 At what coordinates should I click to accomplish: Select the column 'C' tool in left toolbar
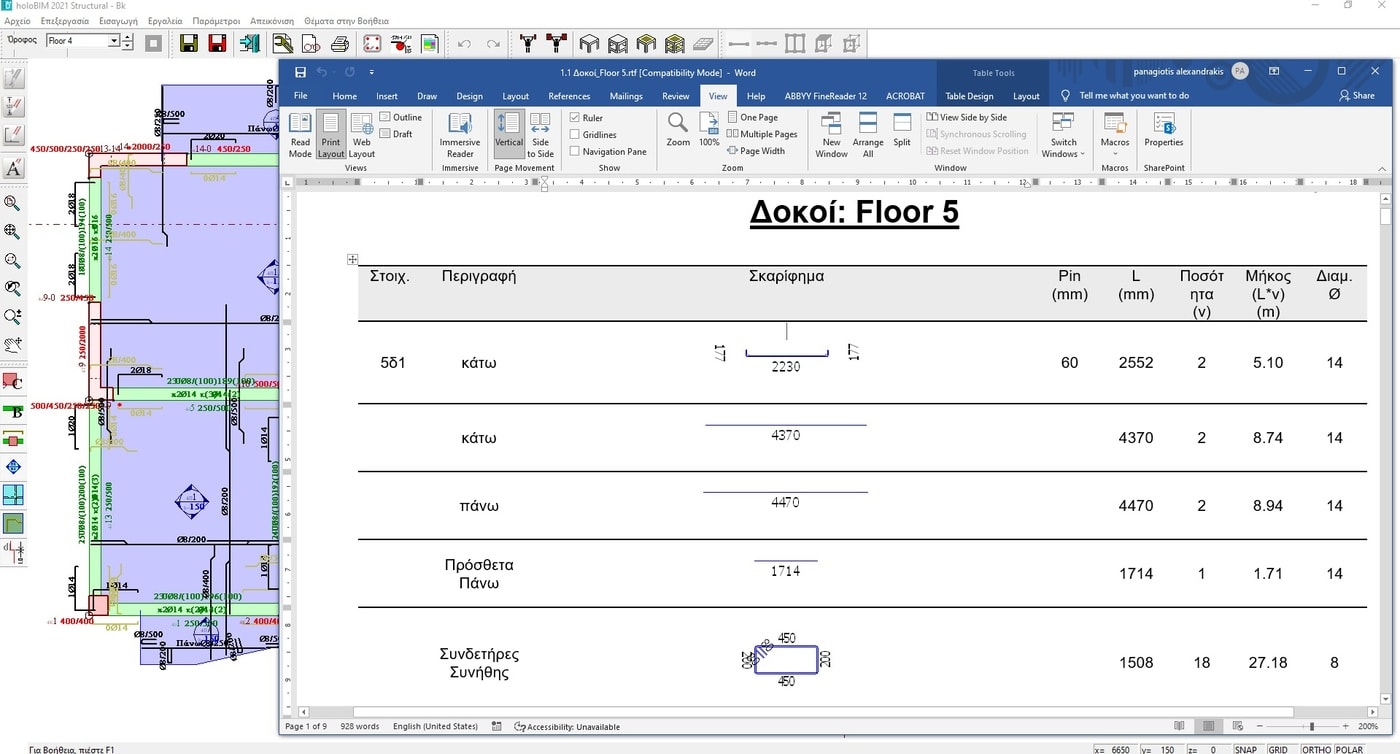pos(13,381)
